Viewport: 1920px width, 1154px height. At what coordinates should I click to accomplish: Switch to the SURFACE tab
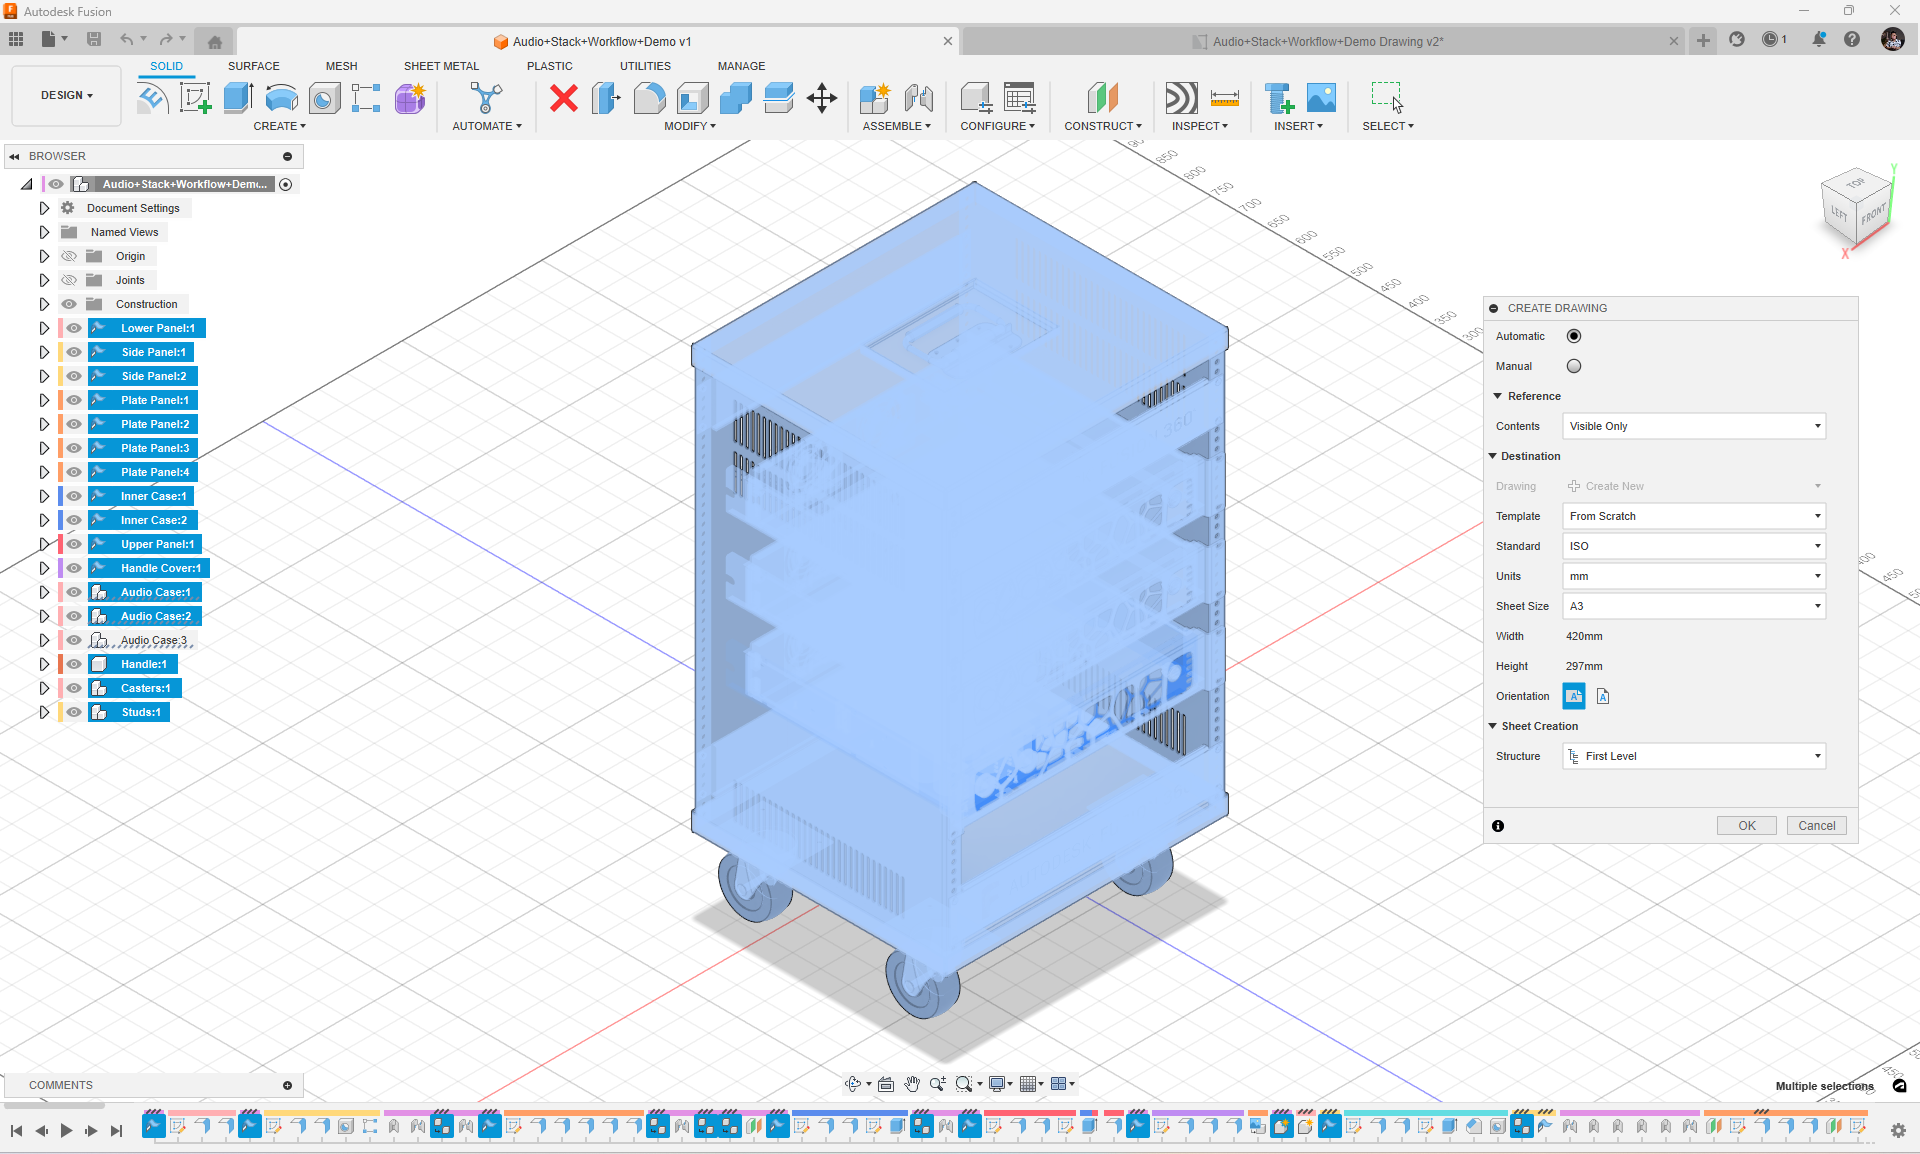(253, 66)
